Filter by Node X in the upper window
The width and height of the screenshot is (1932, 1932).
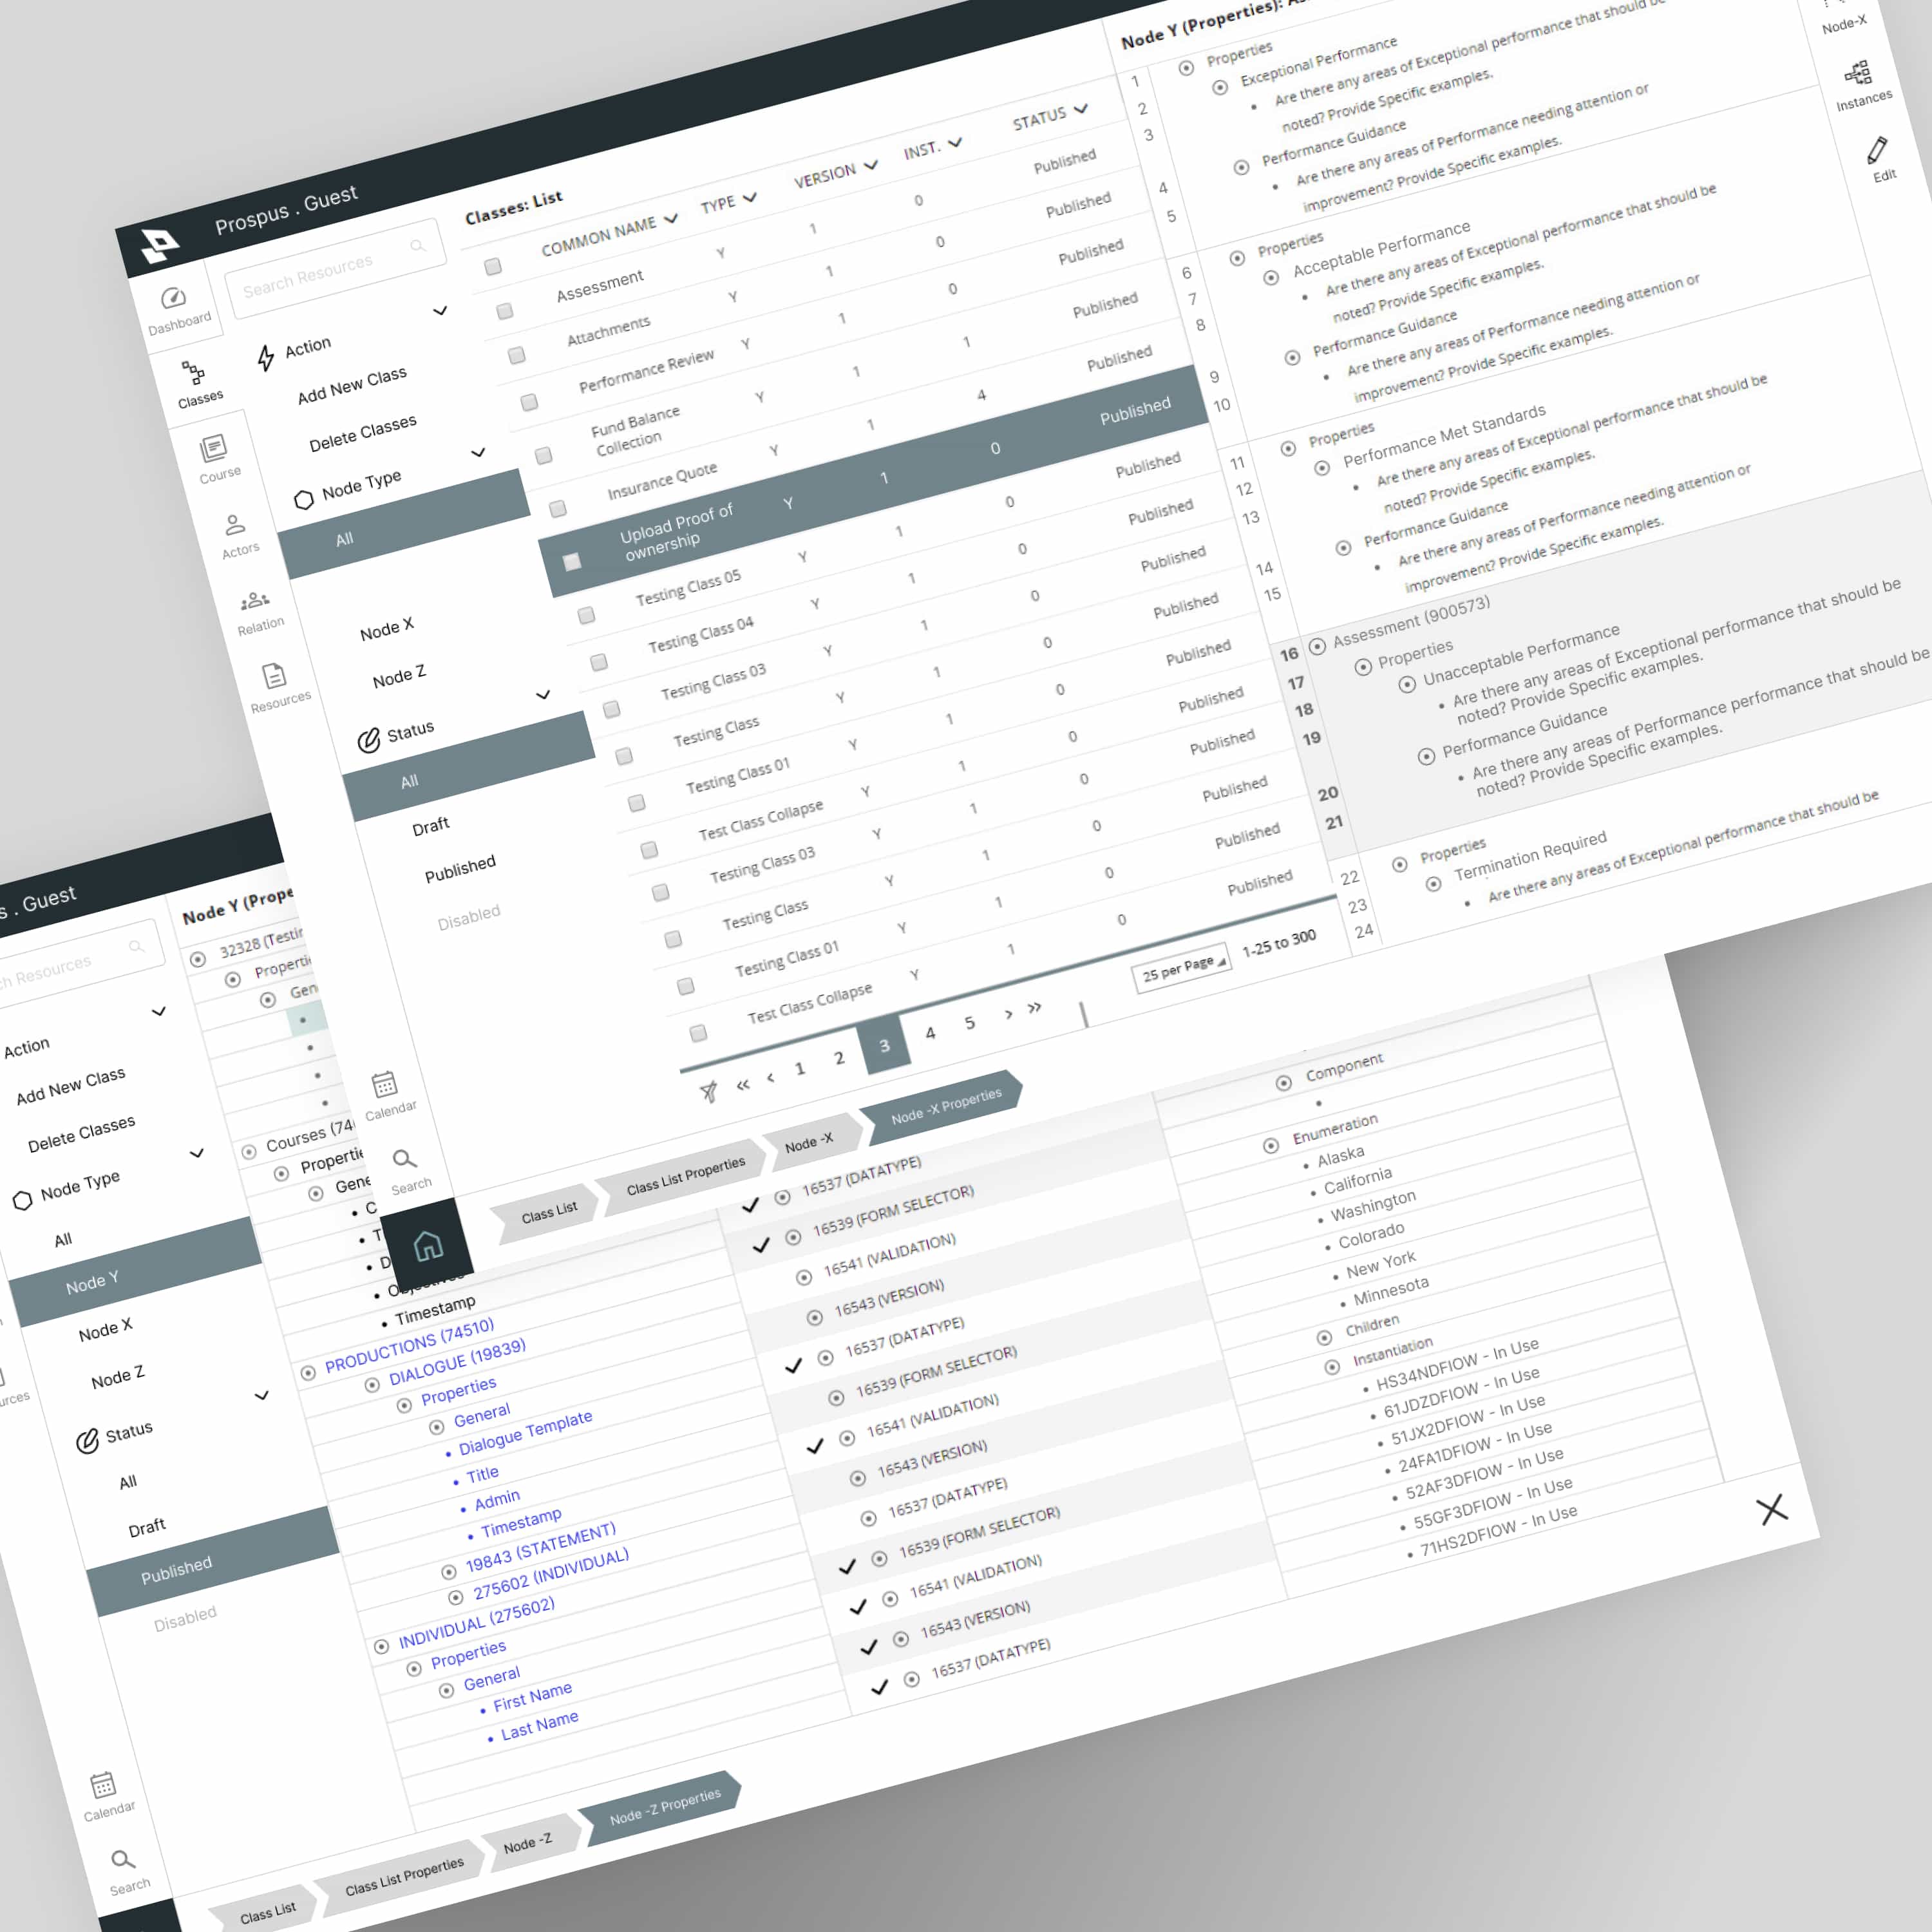(386, 629)
